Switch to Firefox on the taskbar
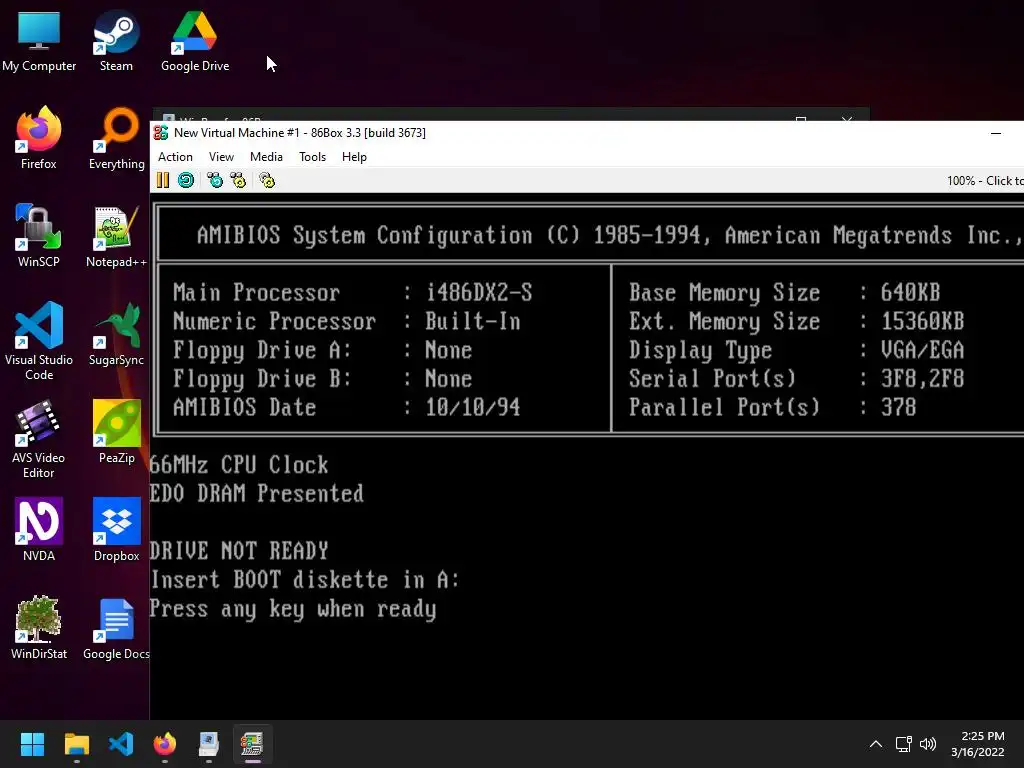Viewport: 1024px width, 768px height. click(x=165, y=744)
